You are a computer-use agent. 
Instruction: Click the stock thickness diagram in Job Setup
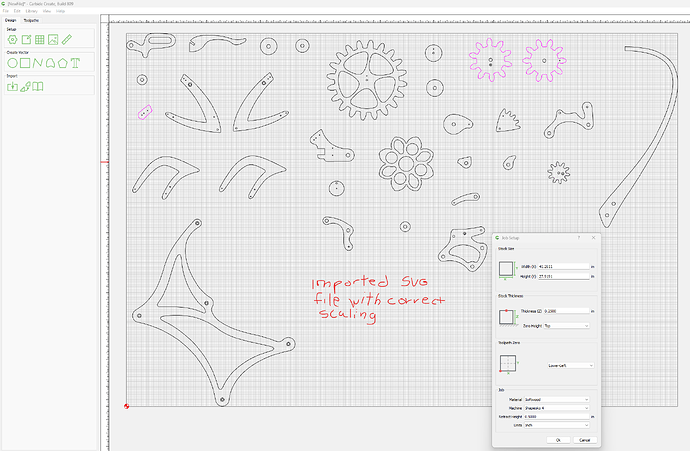(507, 317)
